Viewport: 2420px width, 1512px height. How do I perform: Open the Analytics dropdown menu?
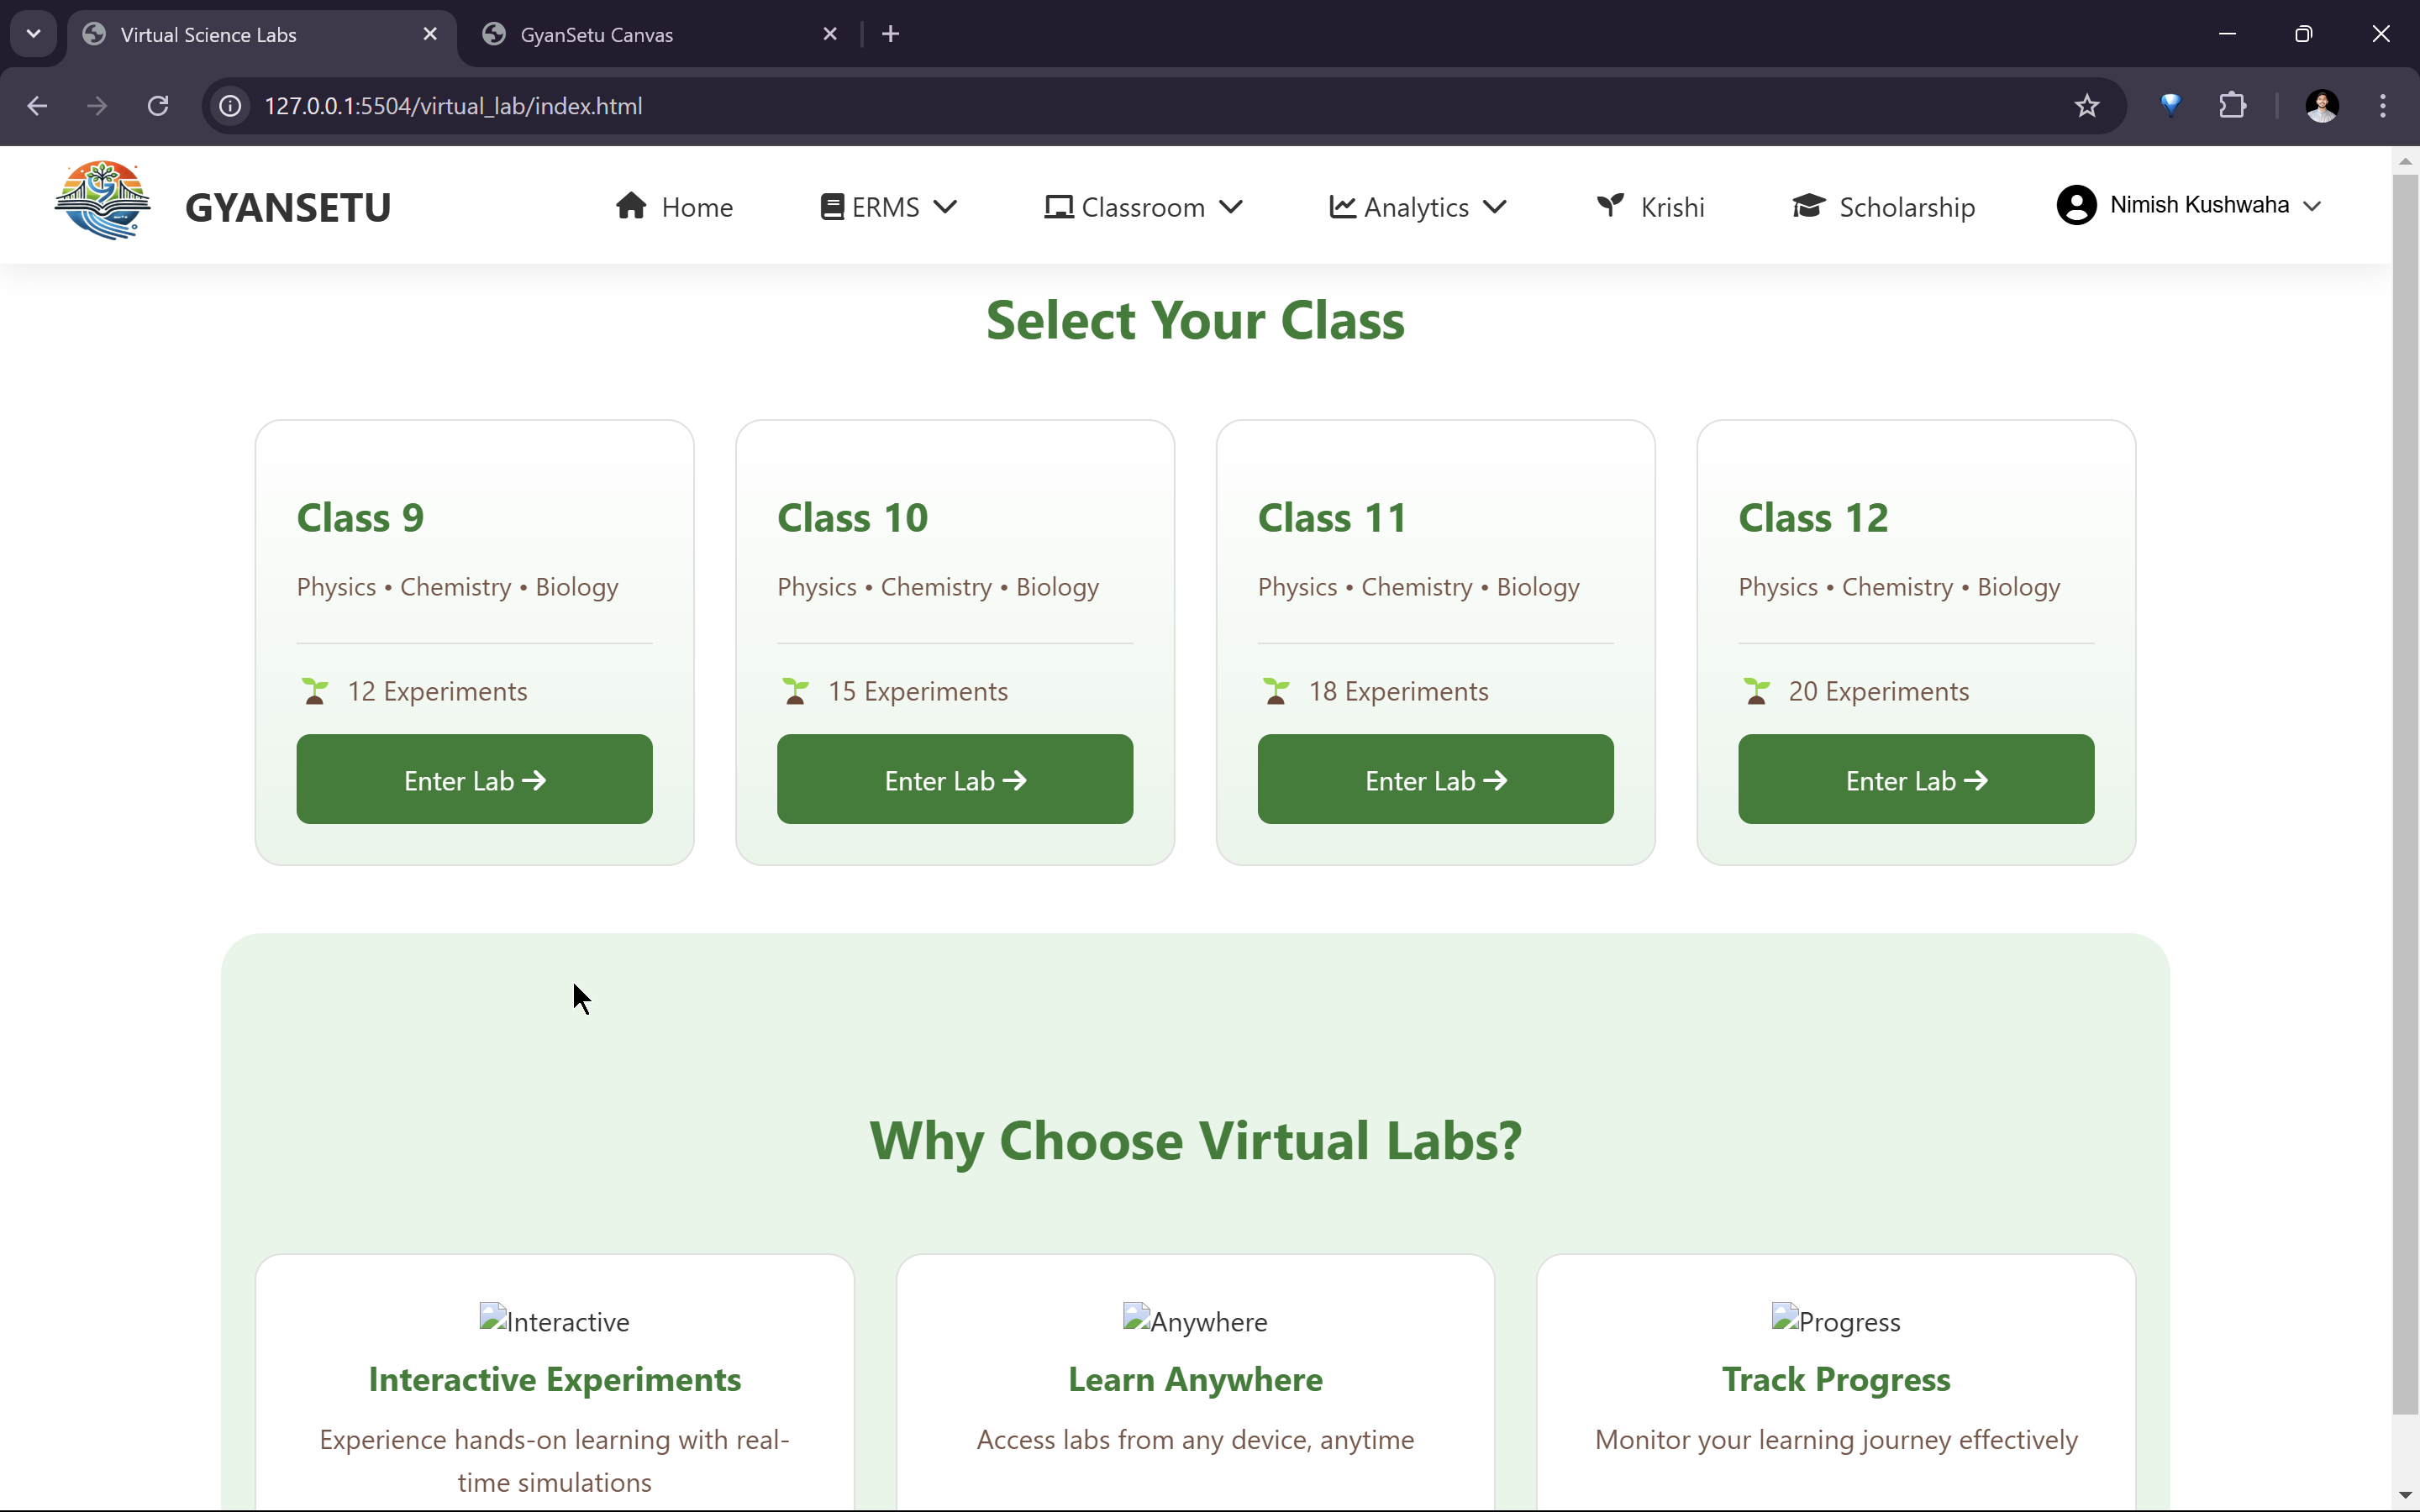click(1417, 207)
